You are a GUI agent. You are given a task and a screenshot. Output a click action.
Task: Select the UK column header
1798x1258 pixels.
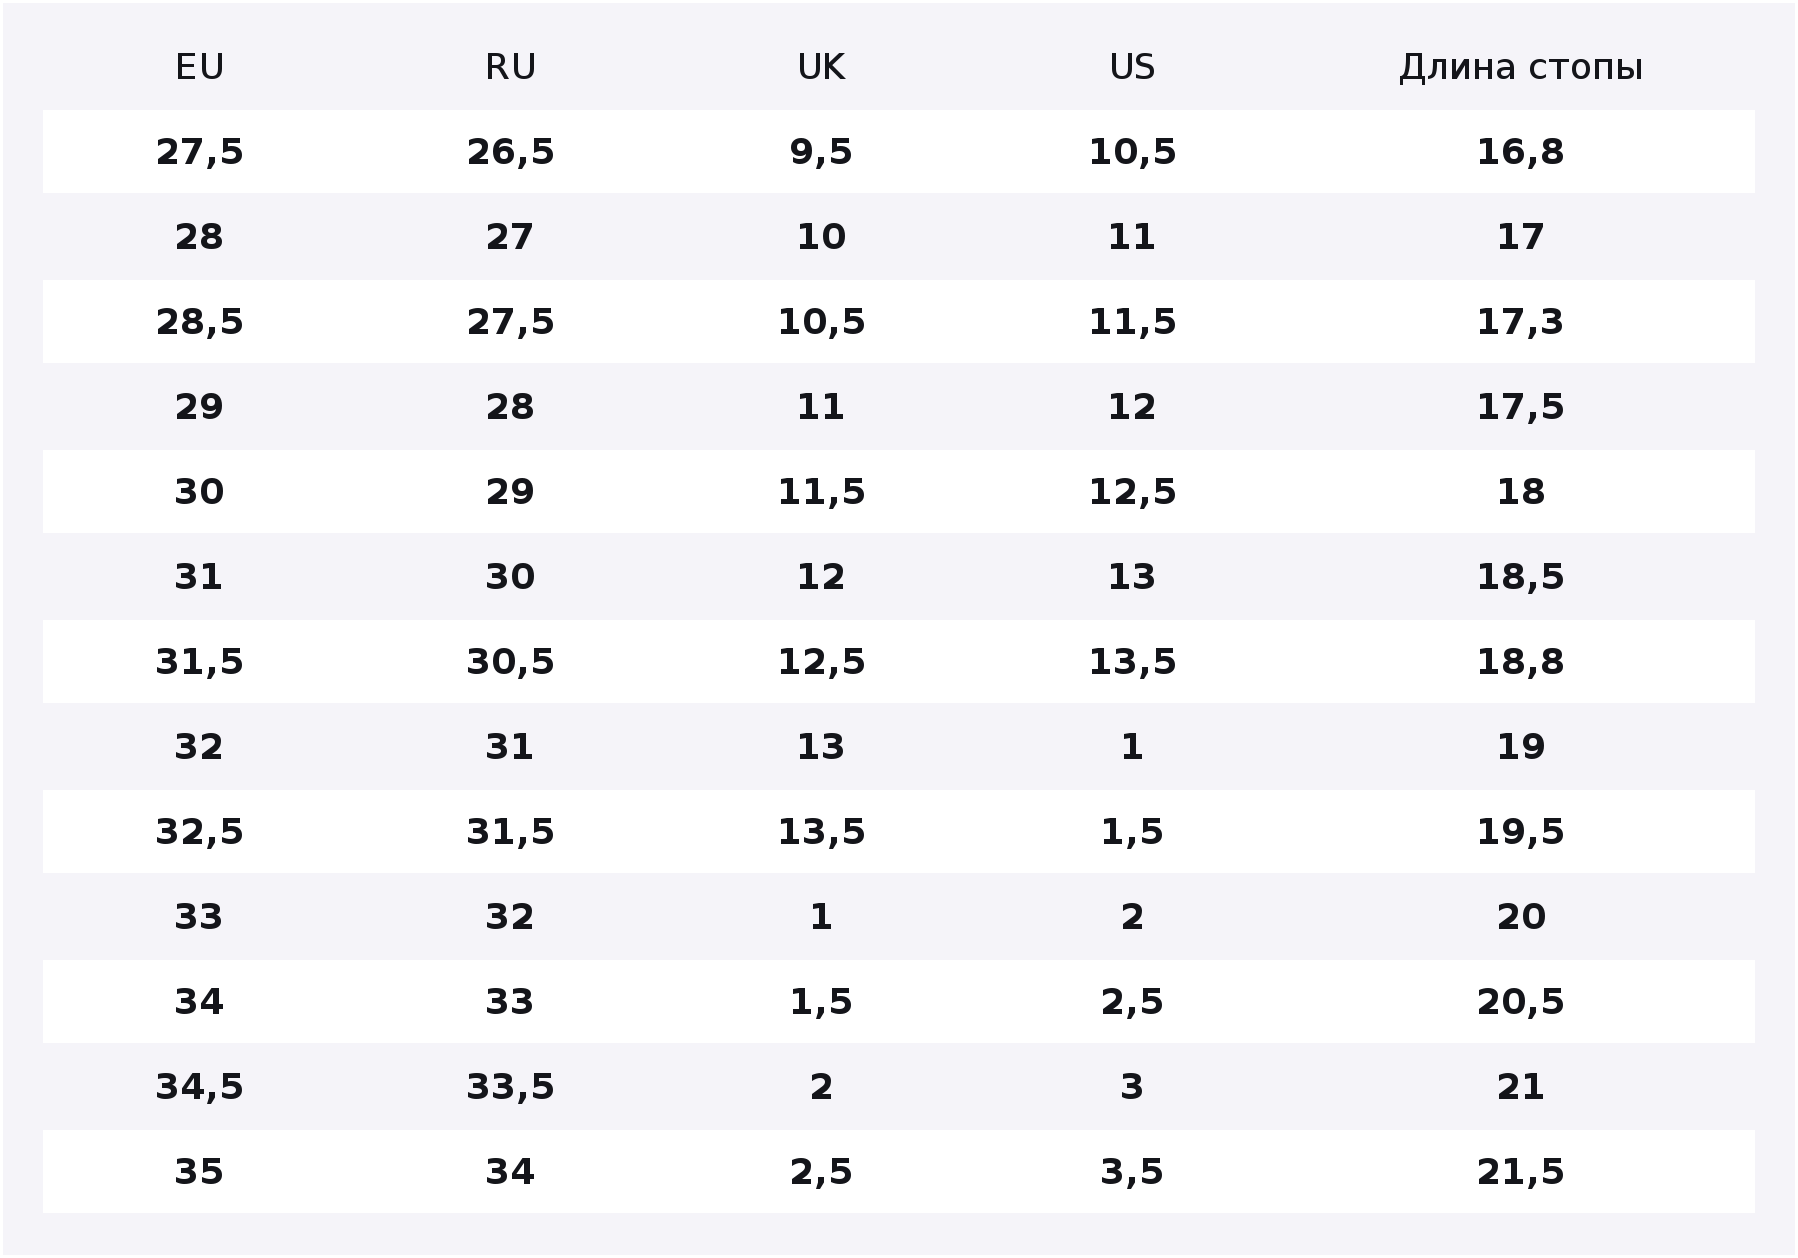tap(821, 67)
